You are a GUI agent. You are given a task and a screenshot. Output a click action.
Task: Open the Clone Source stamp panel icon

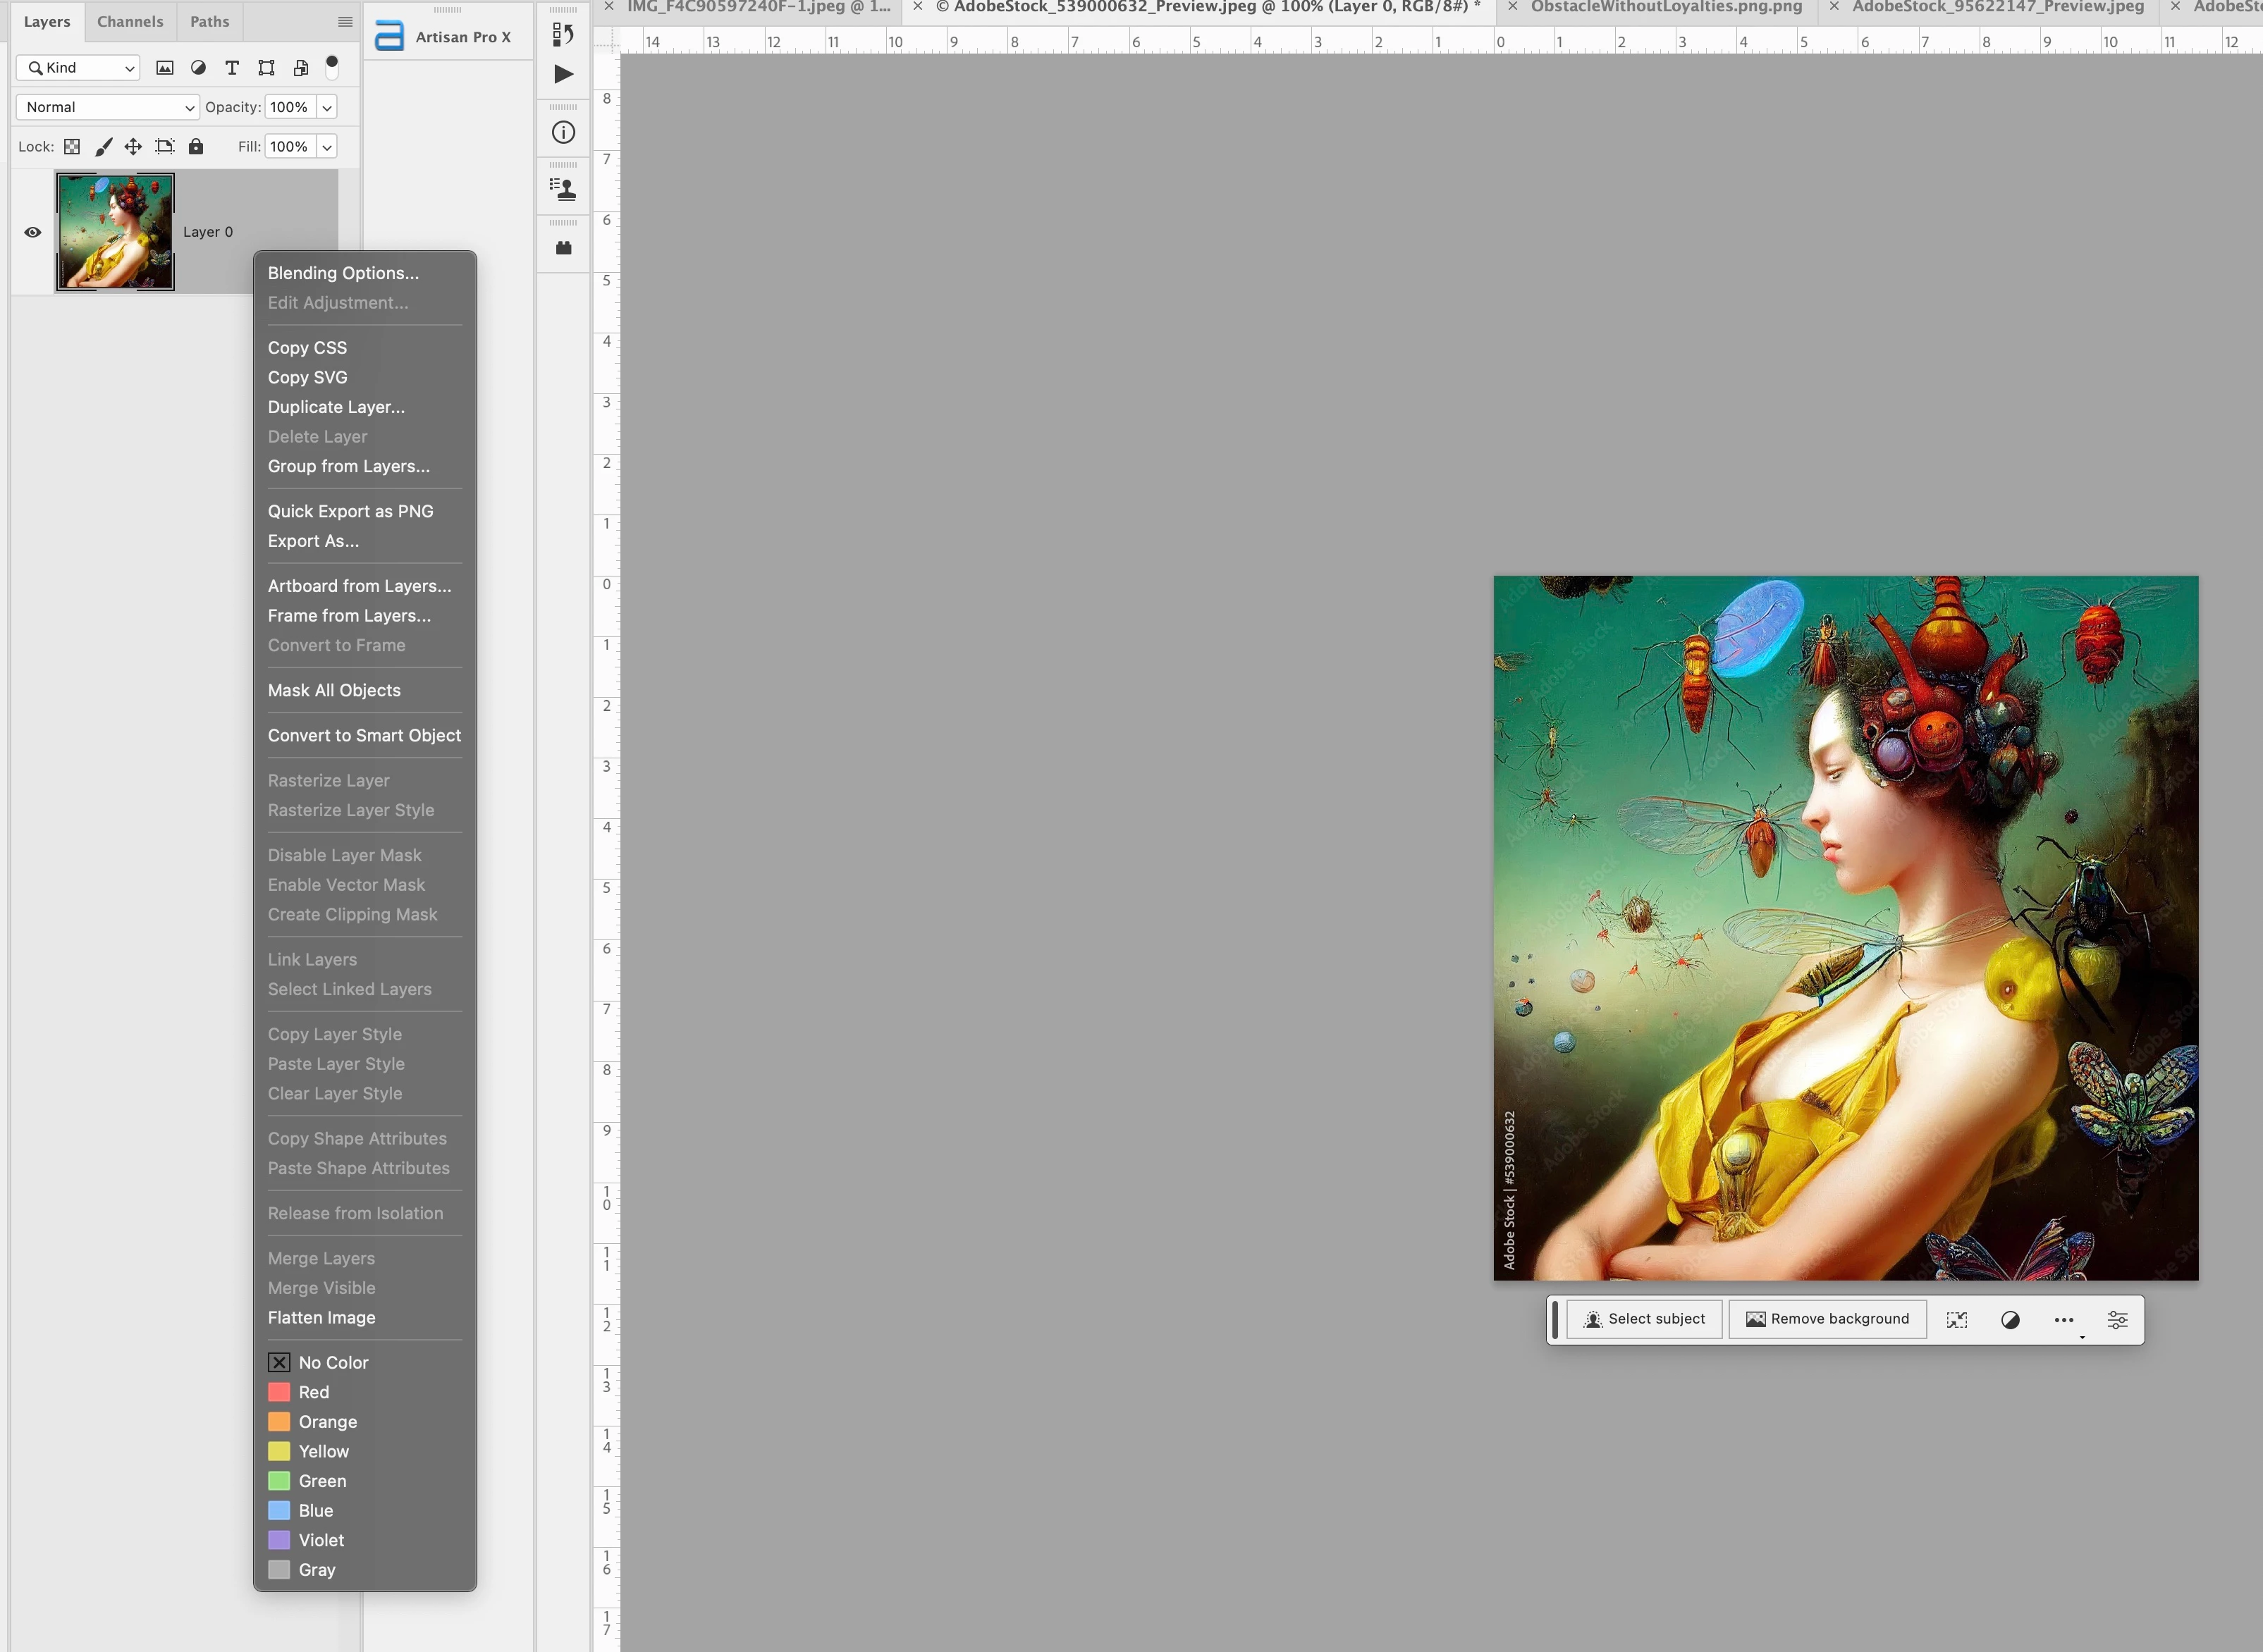point(563,188)
